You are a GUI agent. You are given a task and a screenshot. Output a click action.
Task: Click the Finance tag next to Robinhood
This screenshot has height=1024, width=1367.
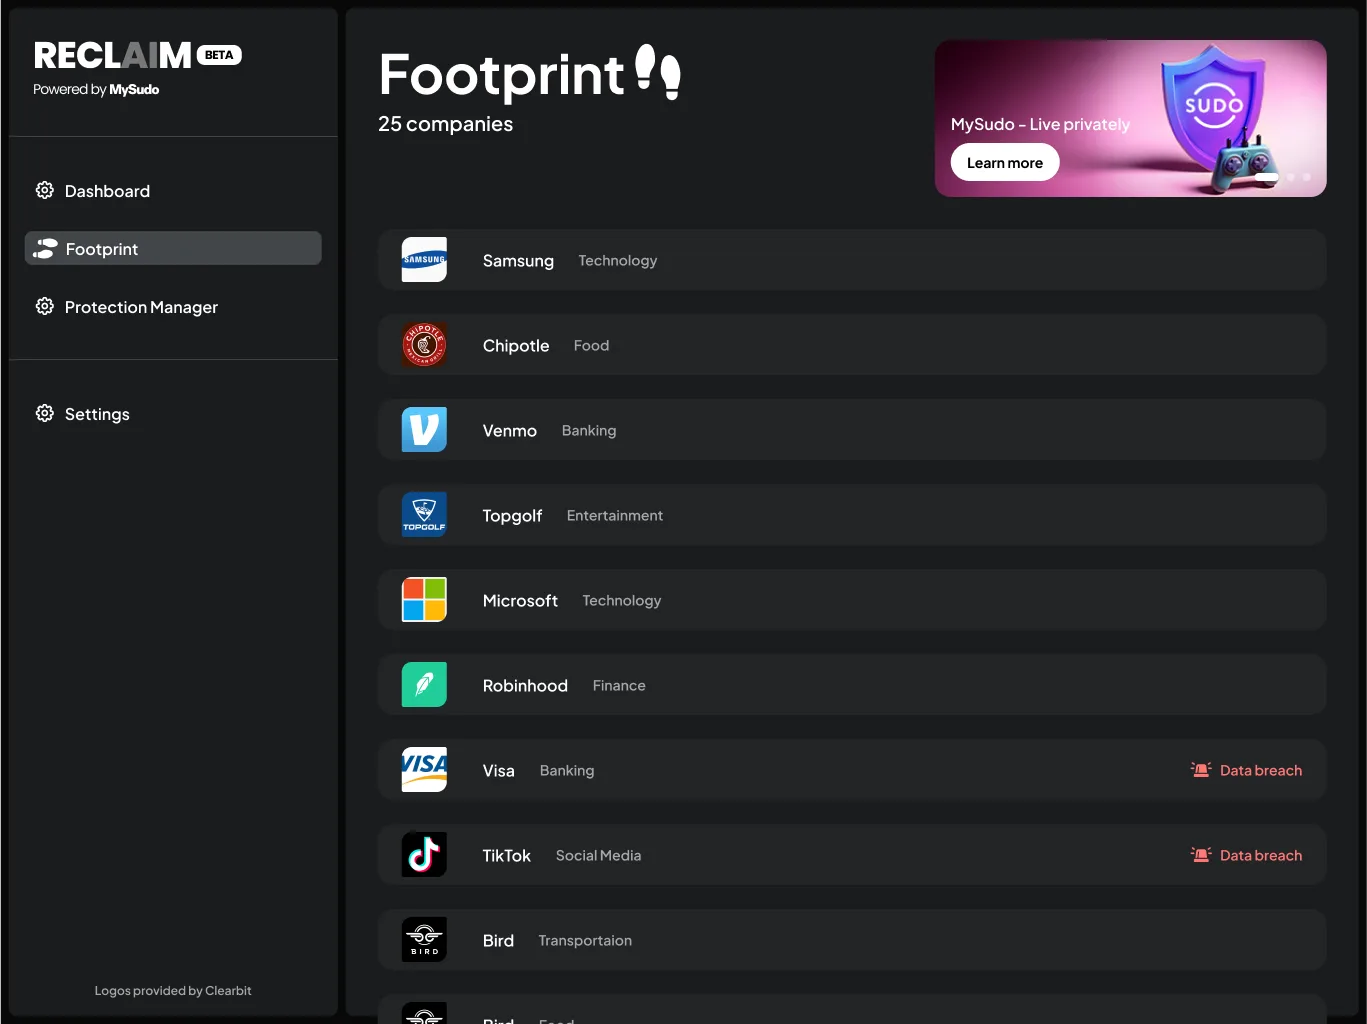click(619, 686)
